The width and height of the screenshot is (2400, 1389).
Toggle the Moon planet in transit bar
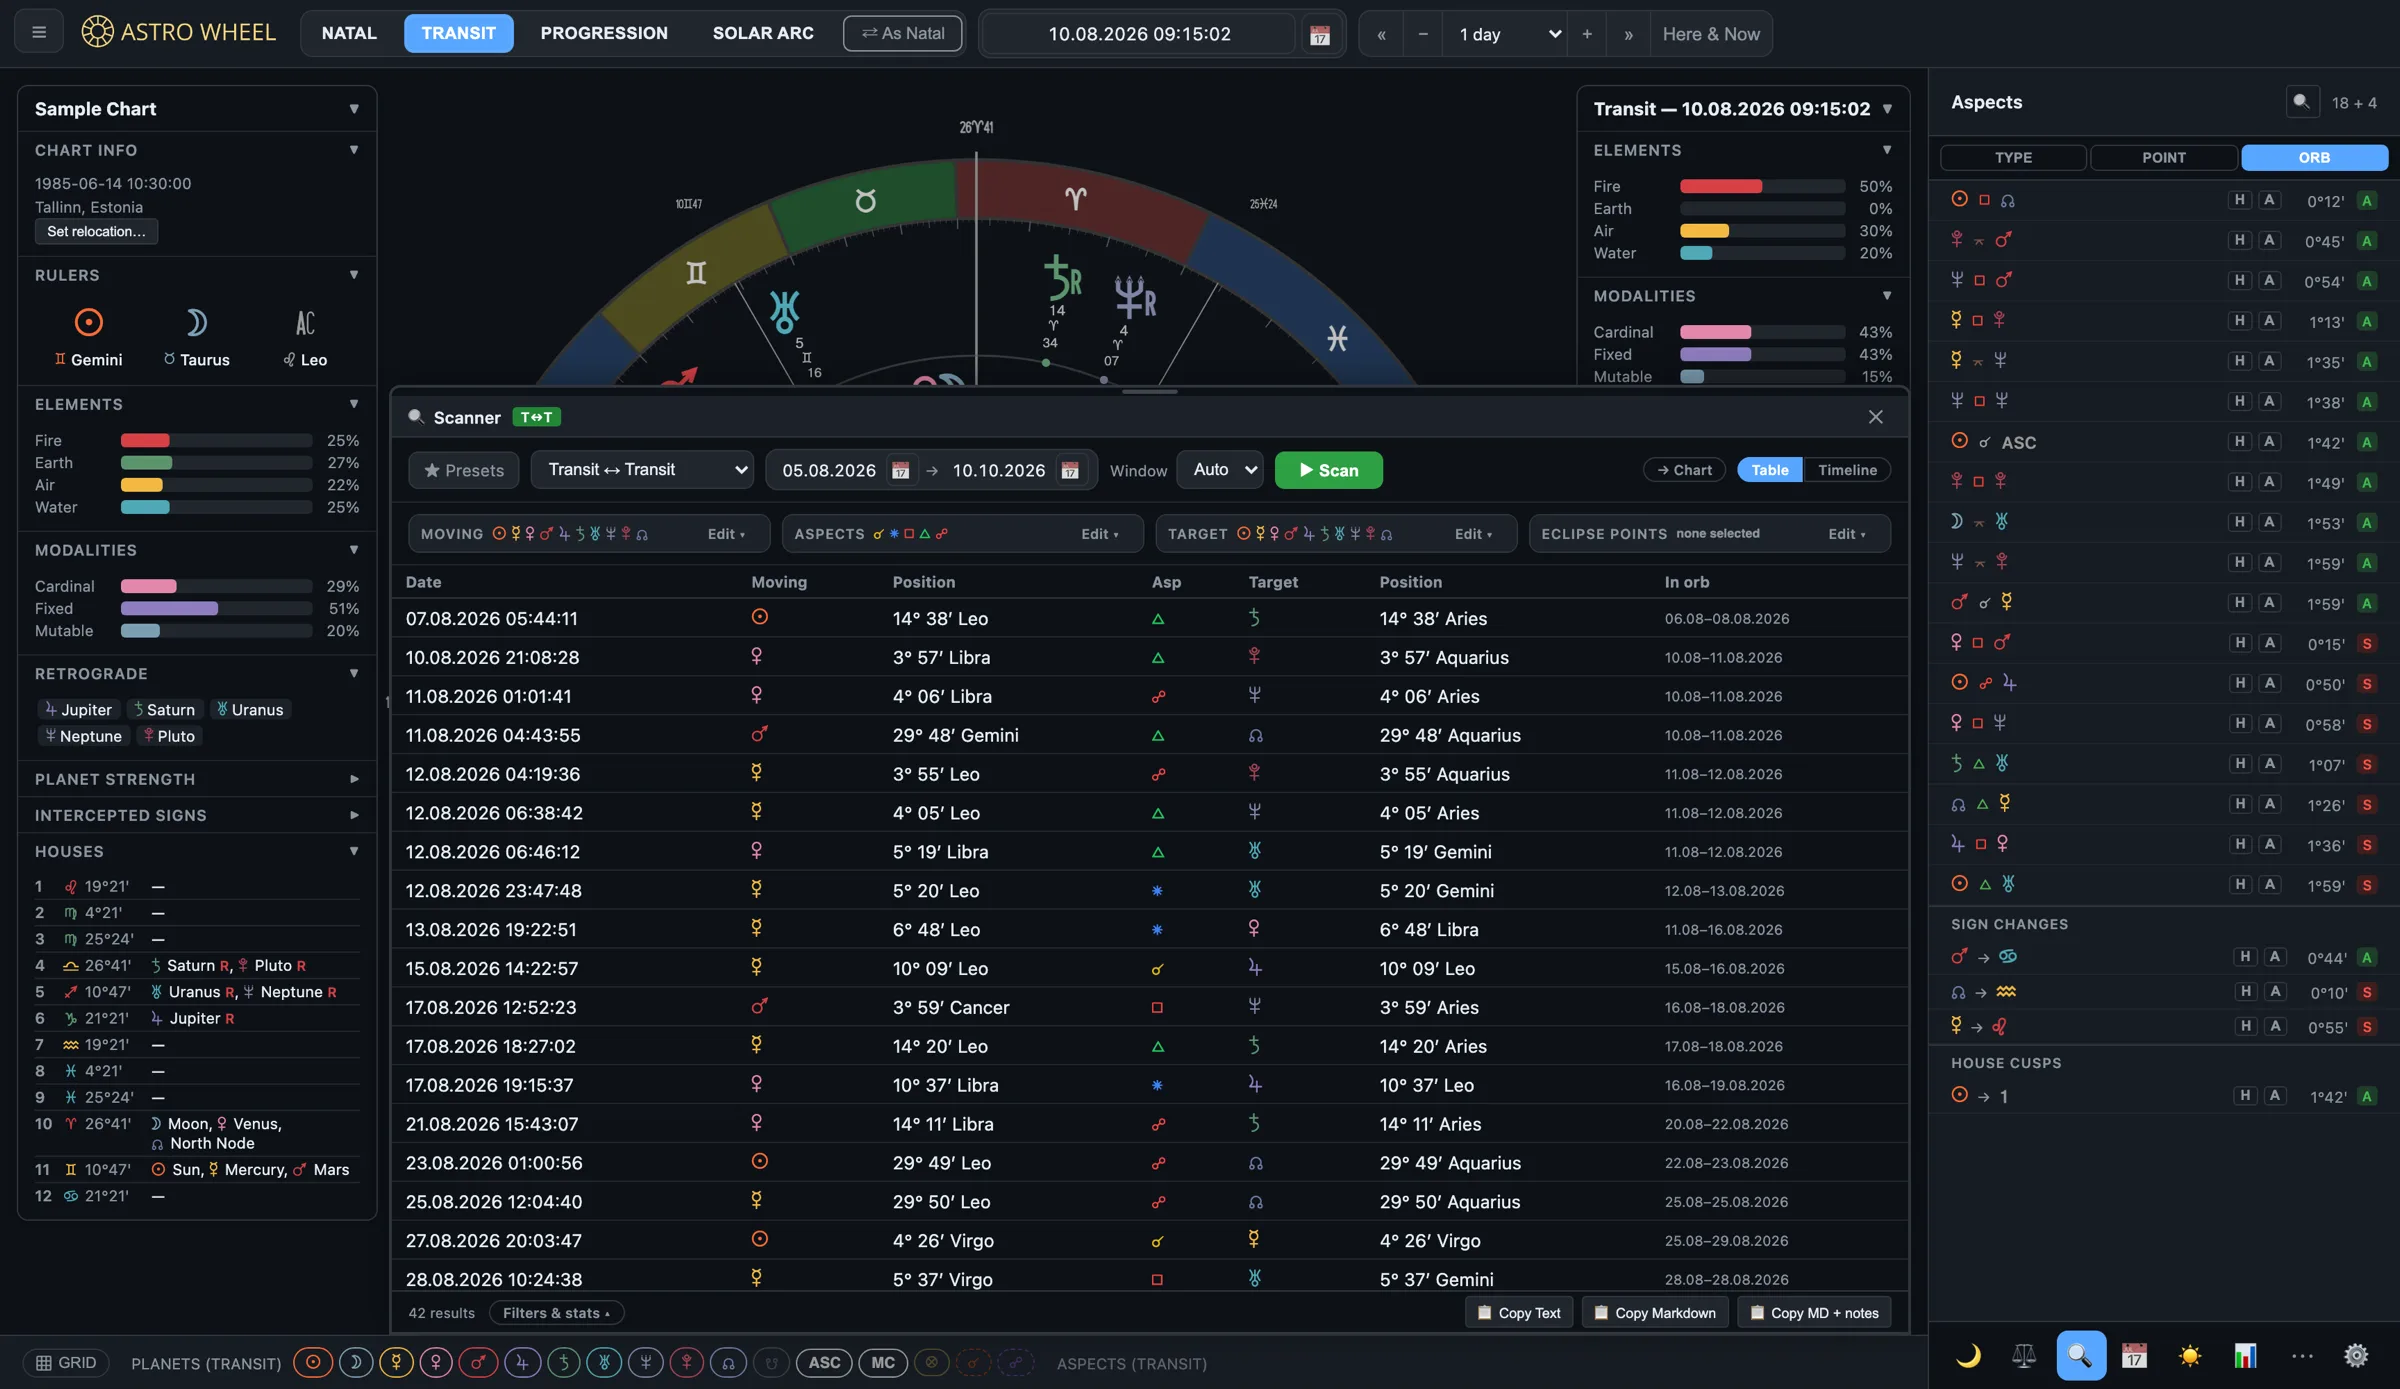tap(355, 1362)
